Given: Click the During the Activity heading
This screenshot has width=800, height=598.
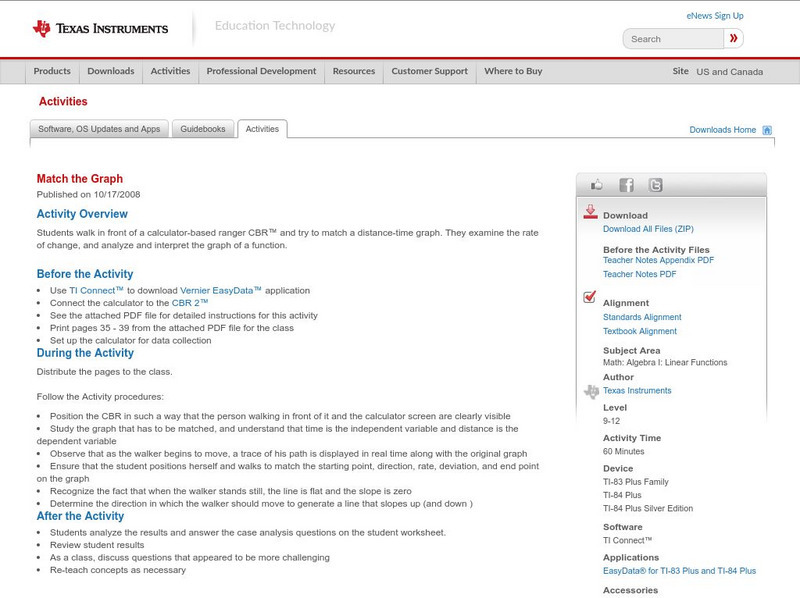Looking at the screenshot, I should pos(85,353).
